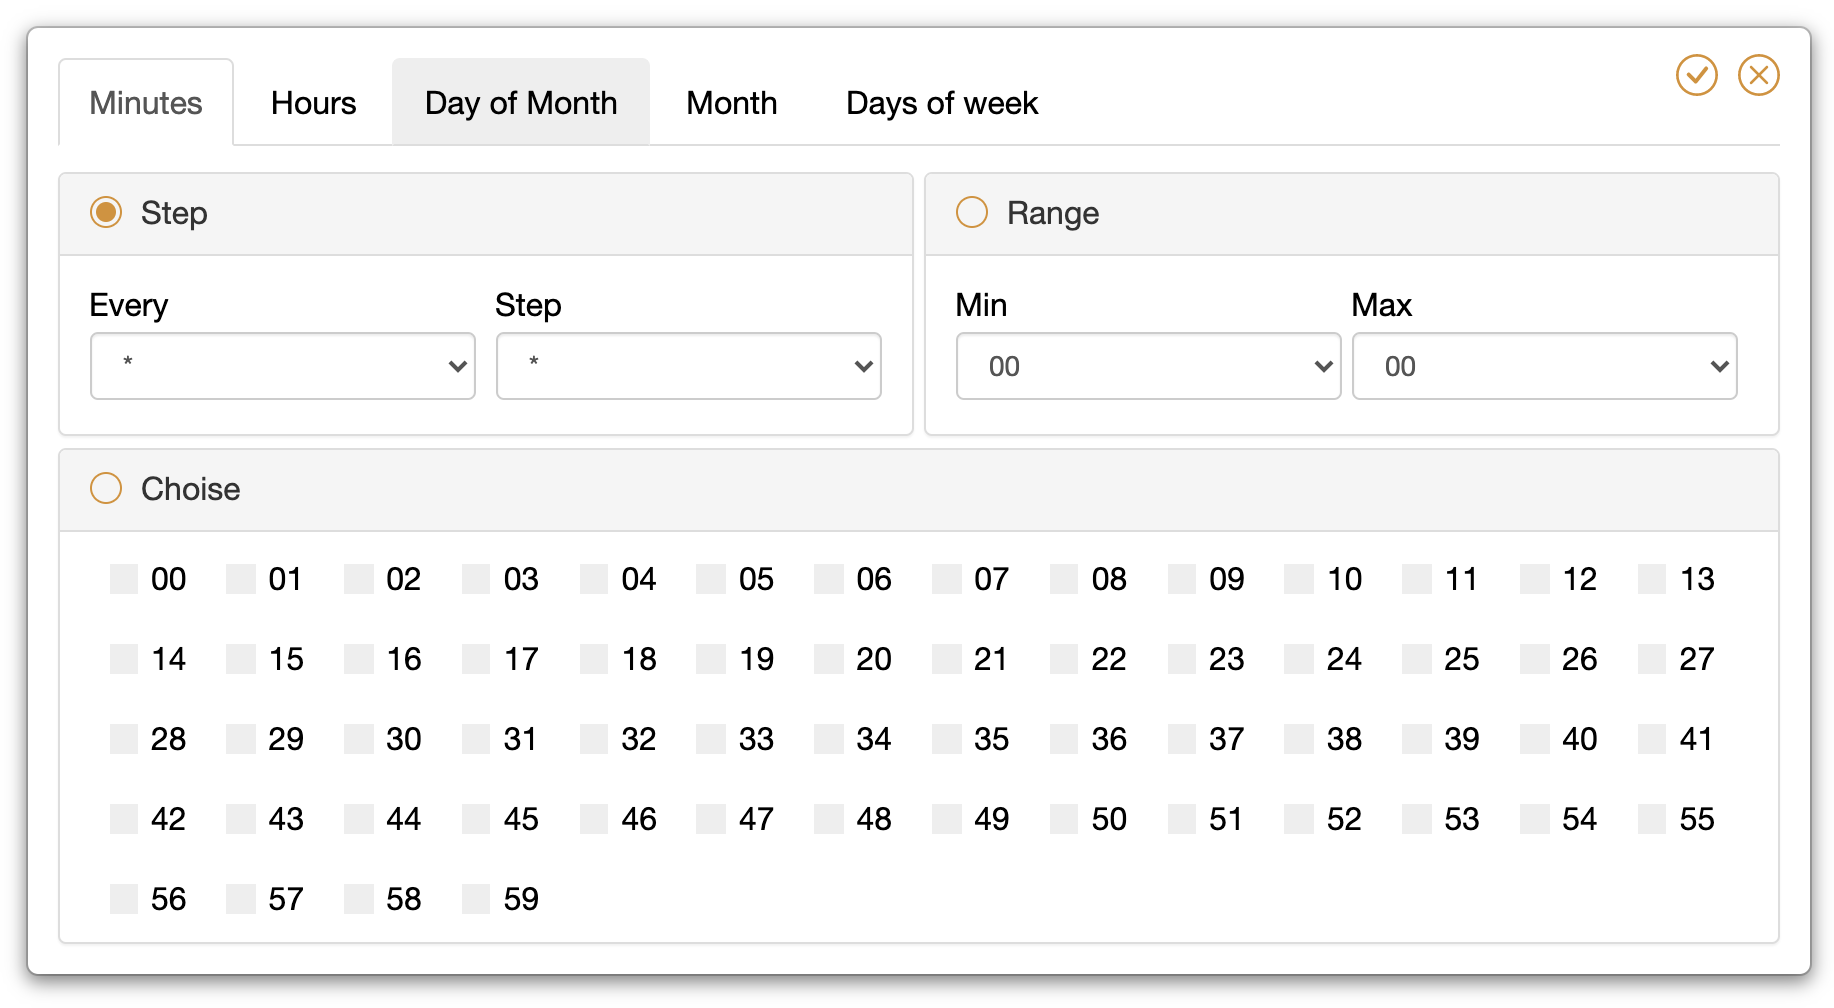Viewport: 1834px width, 1008px height.
Task: Open the Every dropdown
Action: 282,366
